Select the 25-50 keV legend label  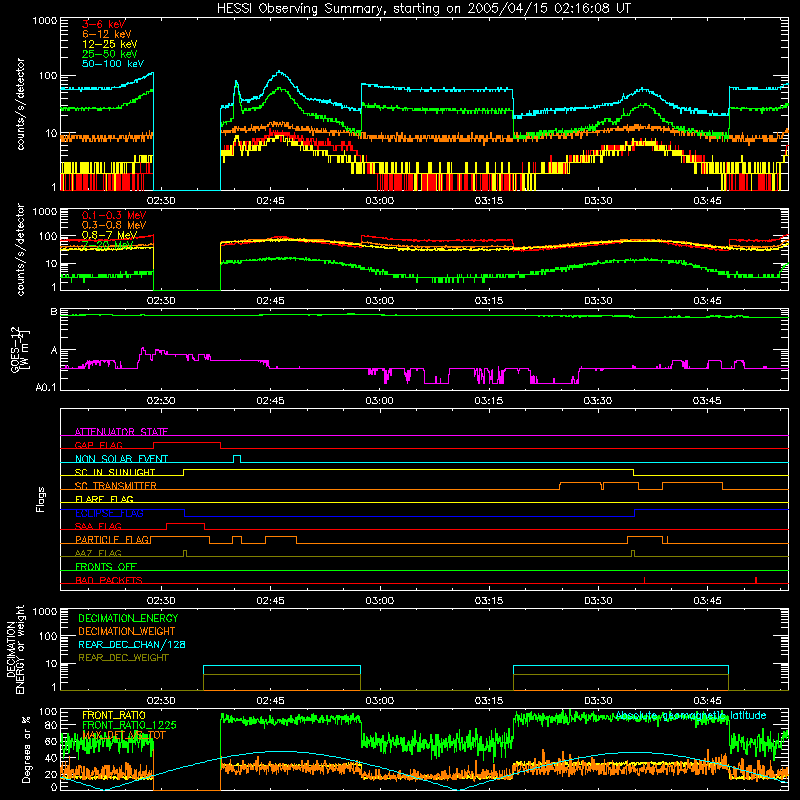(x=110, y=54)
